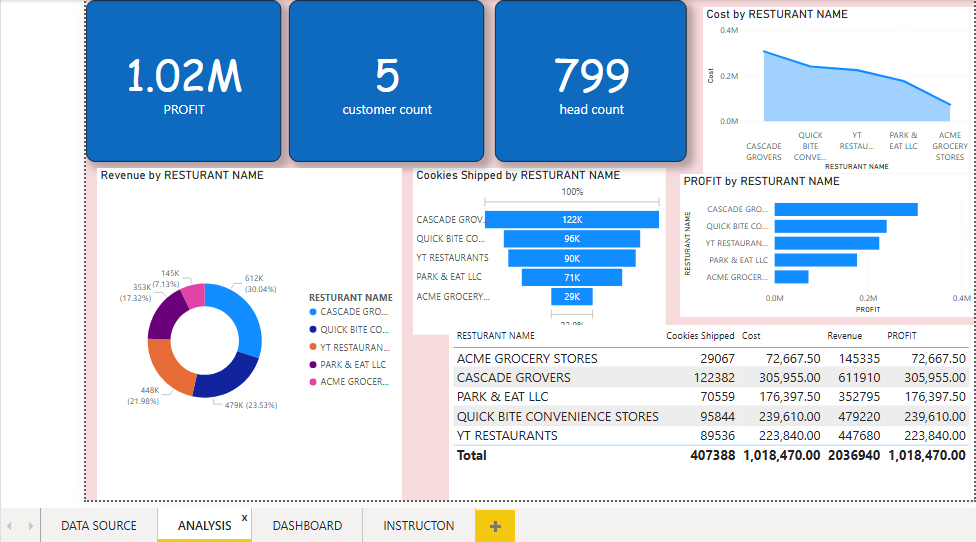Go to next page tabs arrow
976x542 pixels.
(x=30, y=526)
